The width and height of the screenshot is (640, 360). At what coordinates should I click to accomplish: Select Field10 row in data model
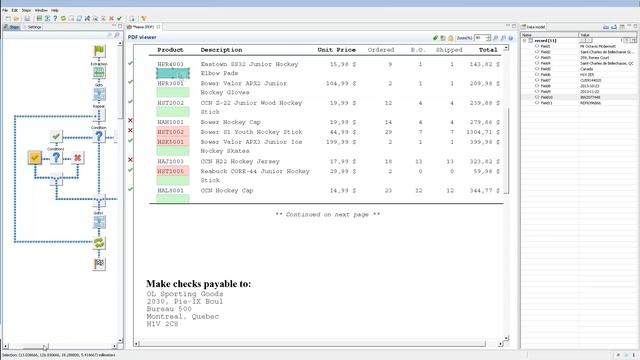point(580,97)
